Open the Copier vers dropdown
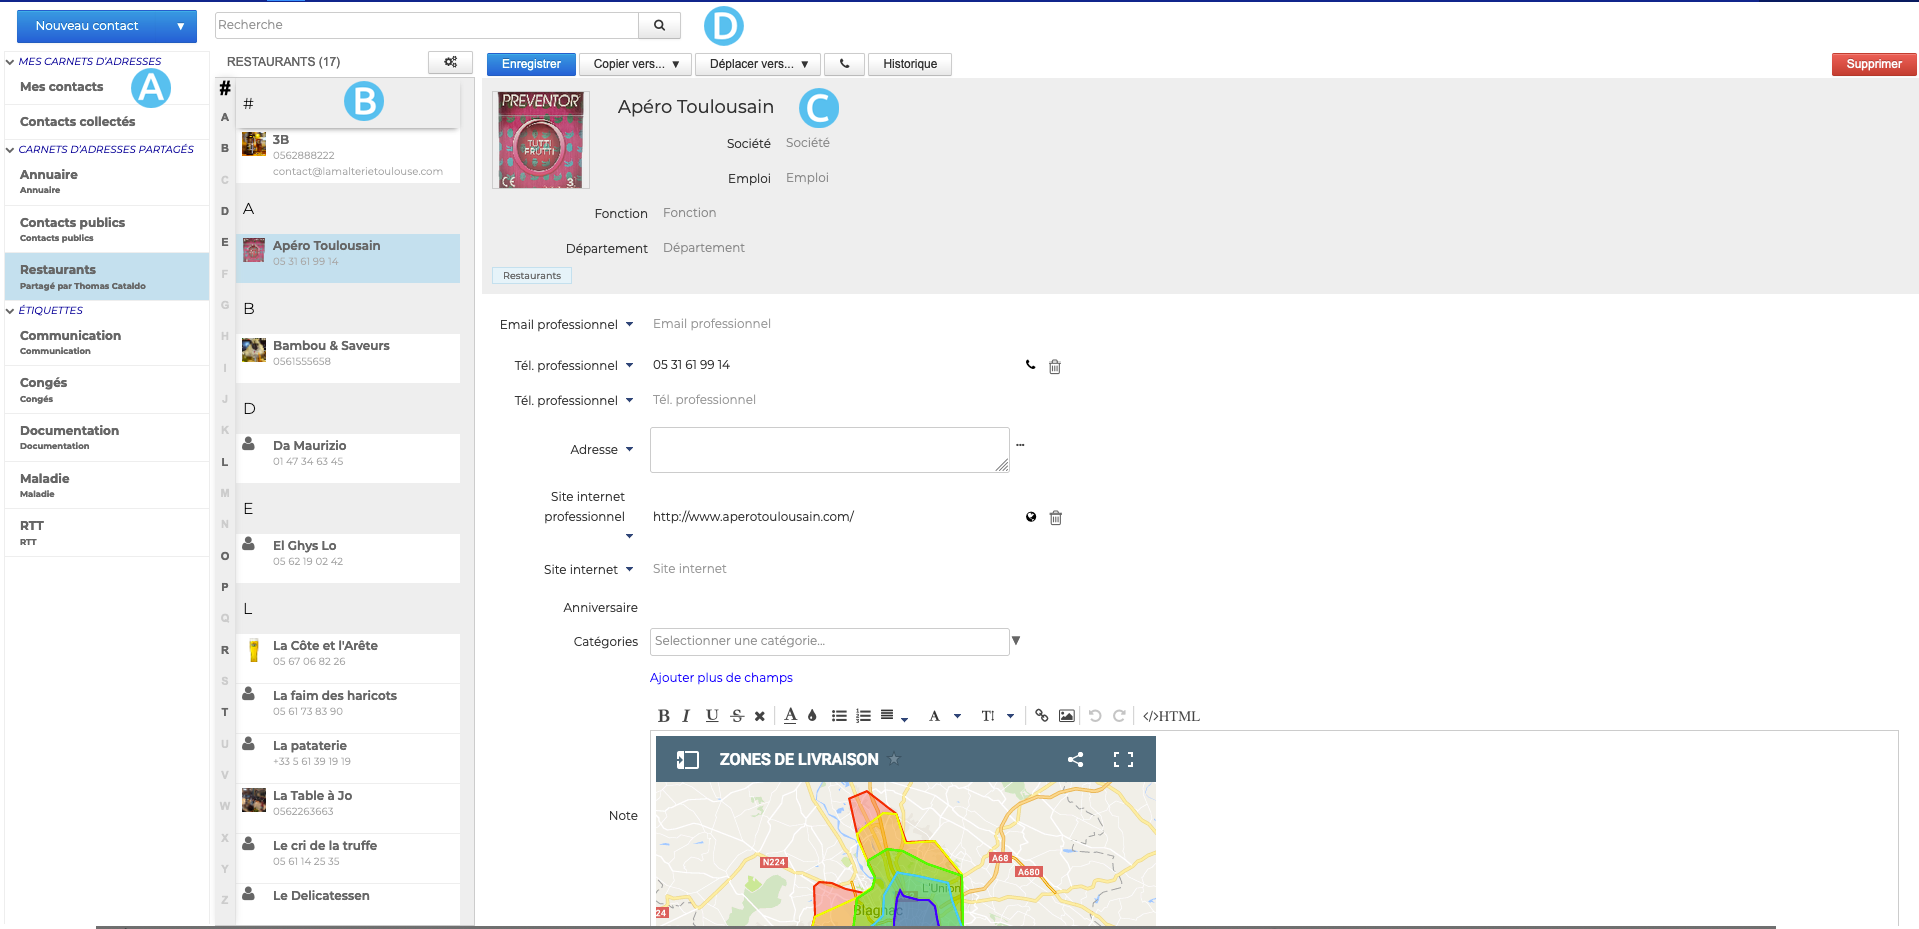 636,64
